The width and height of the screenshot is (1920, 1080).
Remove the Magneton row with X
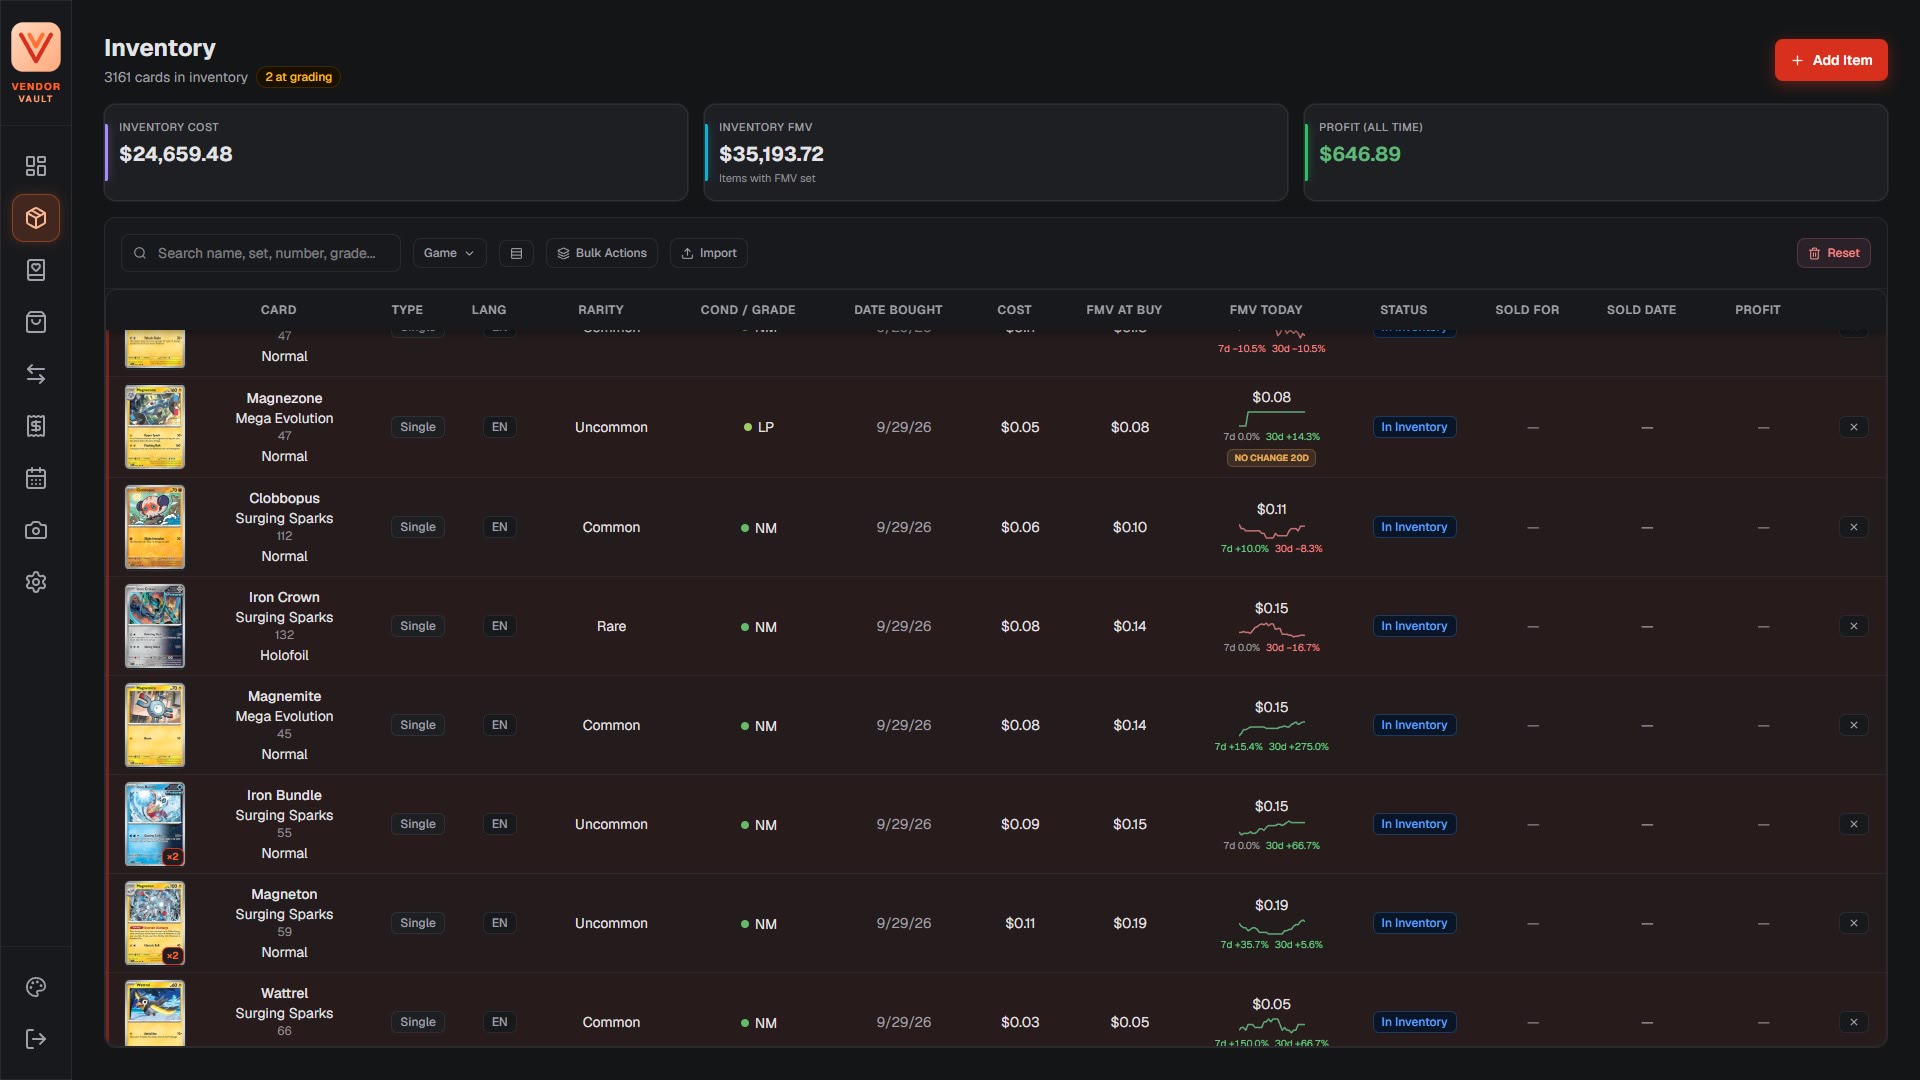tap(1853, 923)
